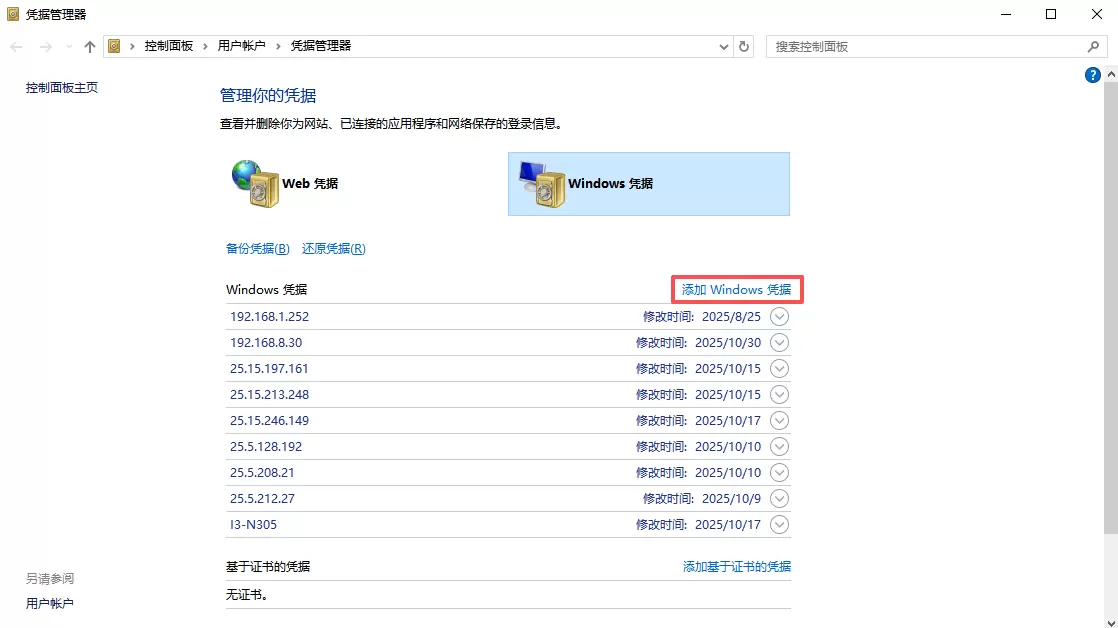Click the back navigation arrow
The height and width of the screenshot is (628, 1118).
(x=17, y=46)
